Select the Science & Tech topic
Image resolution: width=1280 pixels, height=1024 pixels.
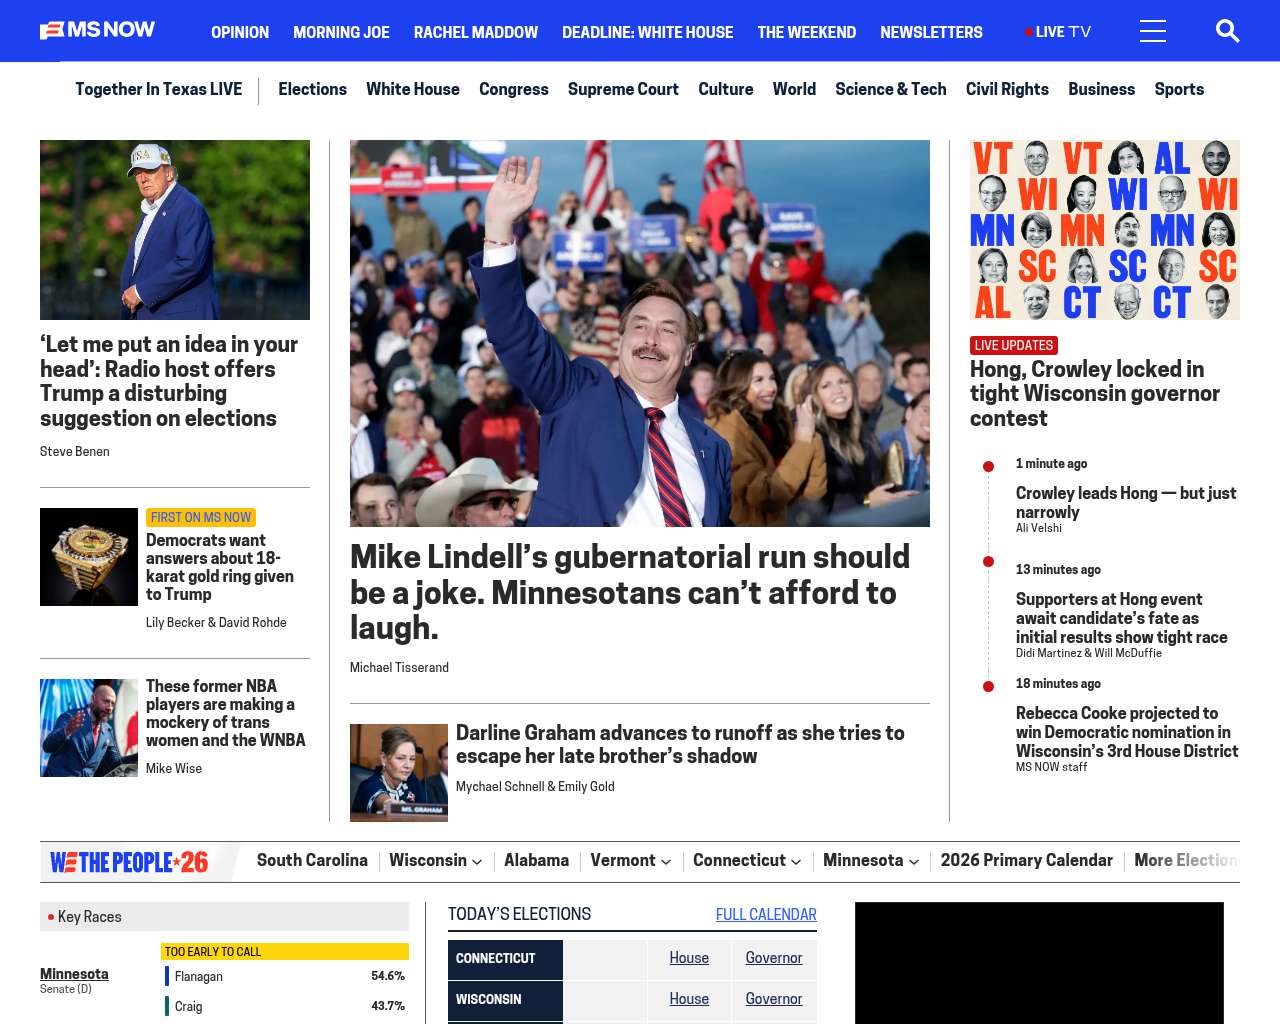tap(891, 89)
